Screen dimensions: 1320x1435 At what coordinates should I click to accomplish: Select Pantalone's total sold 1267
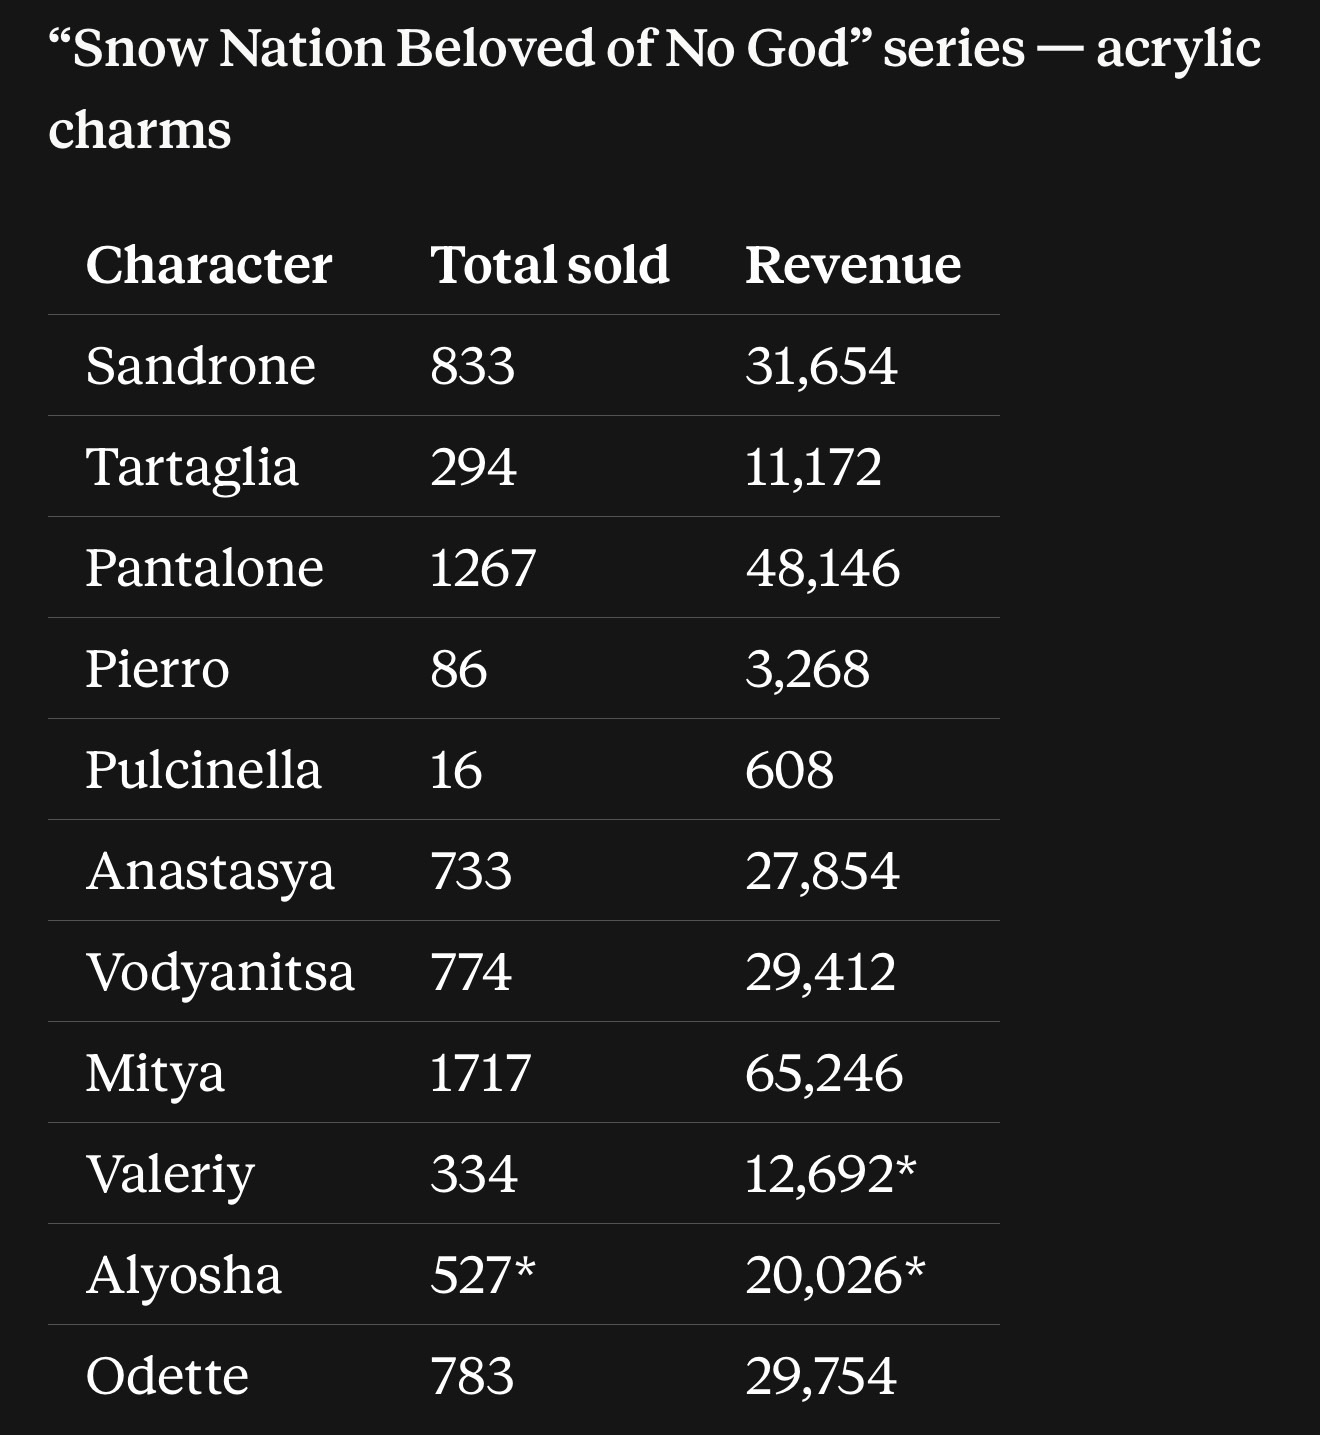483,568
